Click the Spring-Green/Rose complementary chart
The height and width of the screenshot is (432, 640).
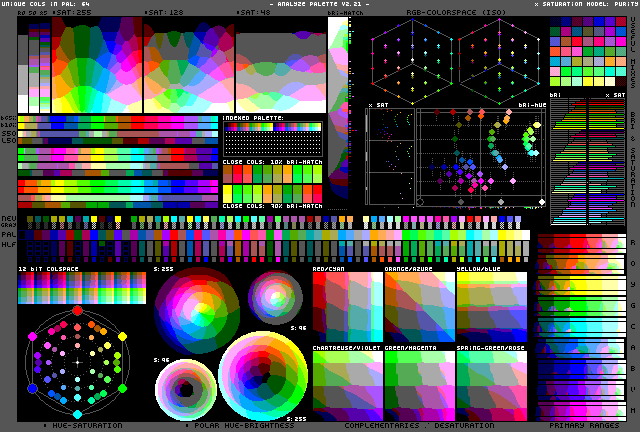(x=491, y=383)
